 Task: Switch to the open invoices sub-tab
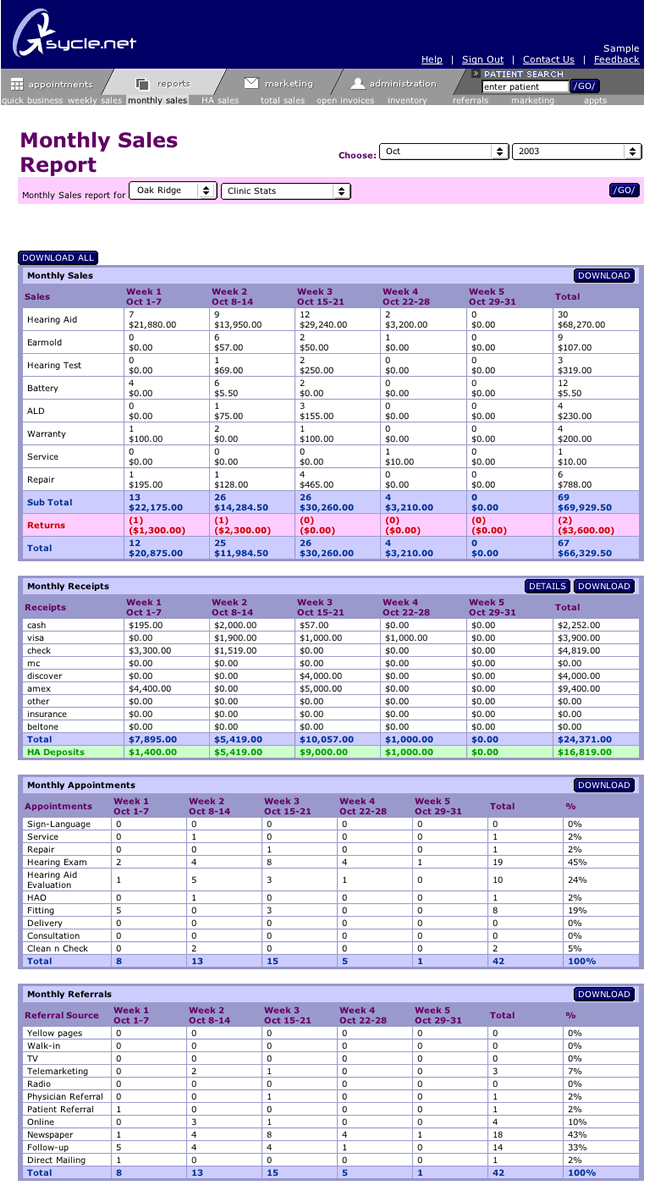(x=344, y=101)
